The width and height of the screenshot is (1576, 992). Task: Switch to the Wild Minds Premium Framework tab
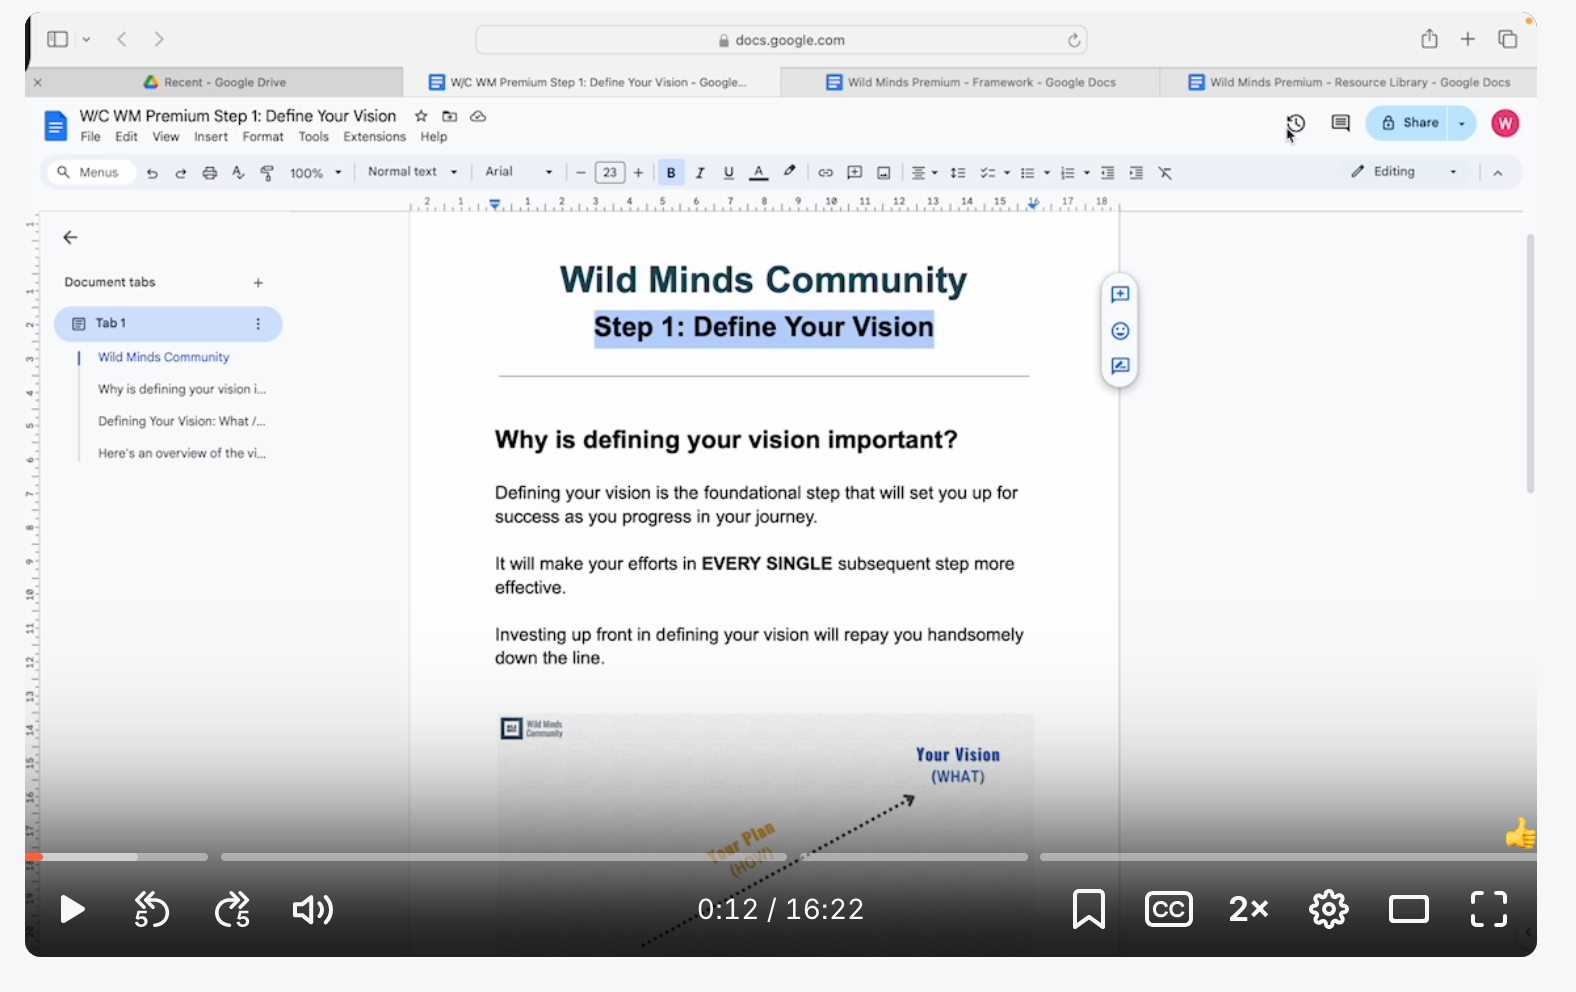pyautogui.click(x=970, y=82)
